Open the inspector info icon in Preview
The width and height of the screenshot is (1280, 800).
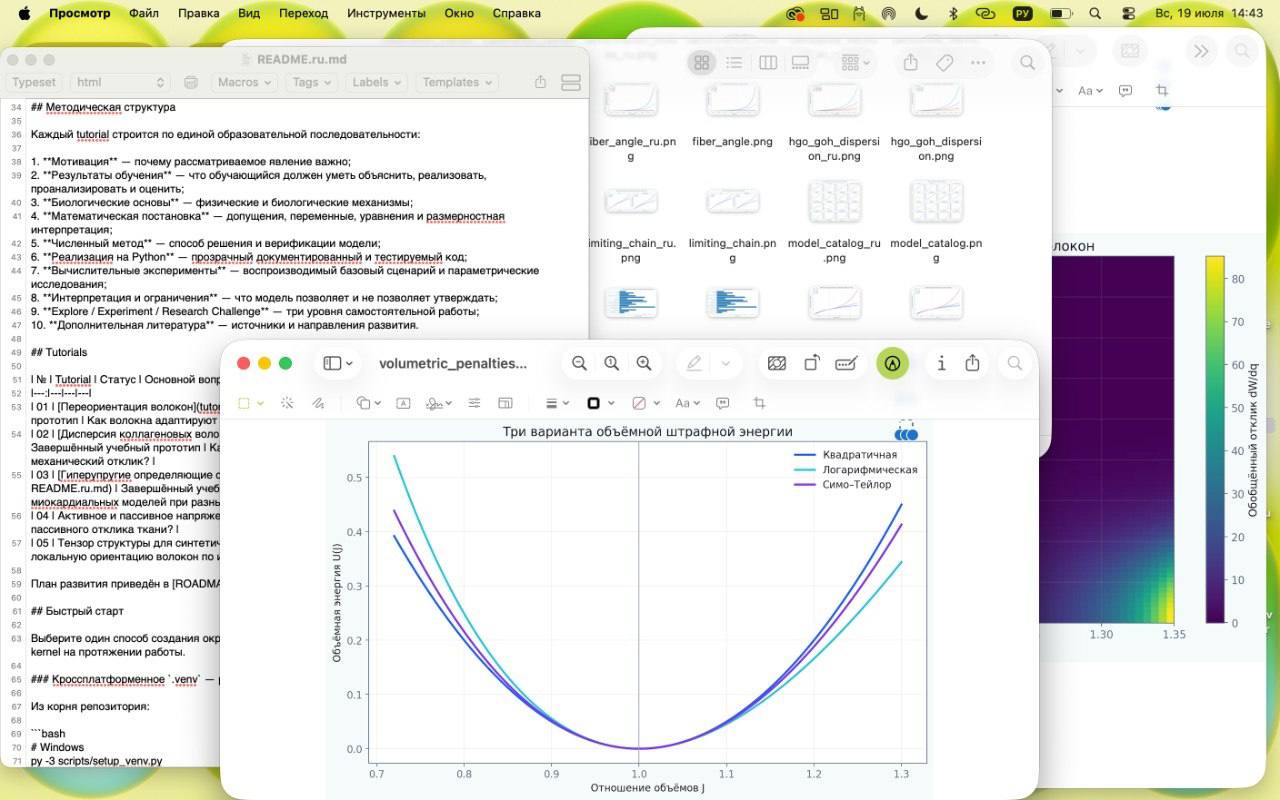941,364
